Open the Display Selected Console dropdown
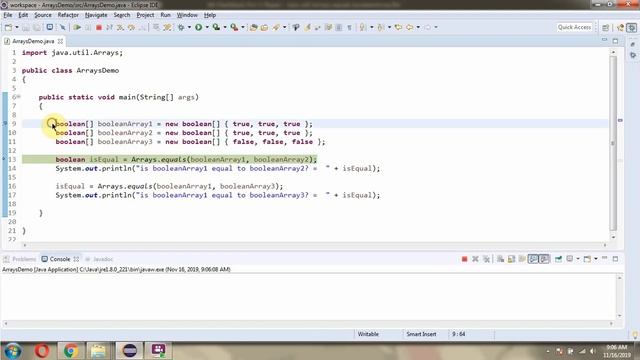 [x=578, y=259]
